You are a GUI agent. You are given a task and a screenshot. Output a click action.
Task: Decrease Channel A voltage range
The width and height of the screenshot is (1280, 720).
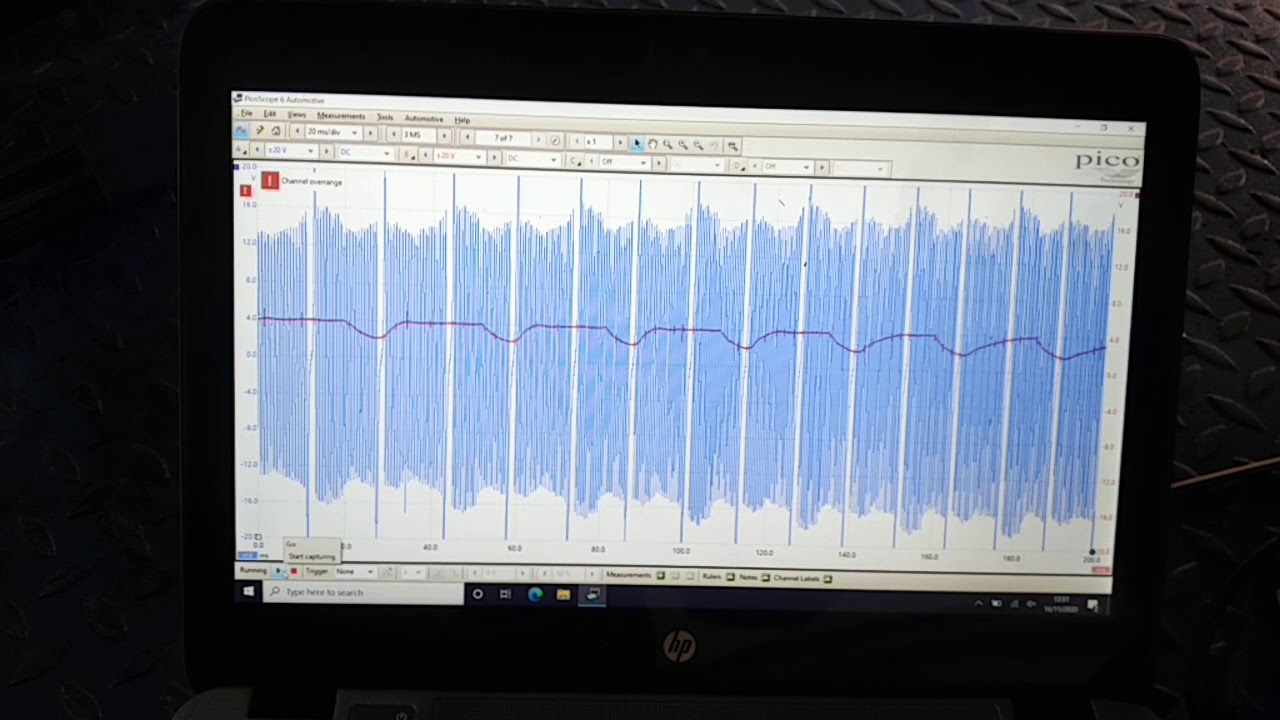(x=257, y=149)
